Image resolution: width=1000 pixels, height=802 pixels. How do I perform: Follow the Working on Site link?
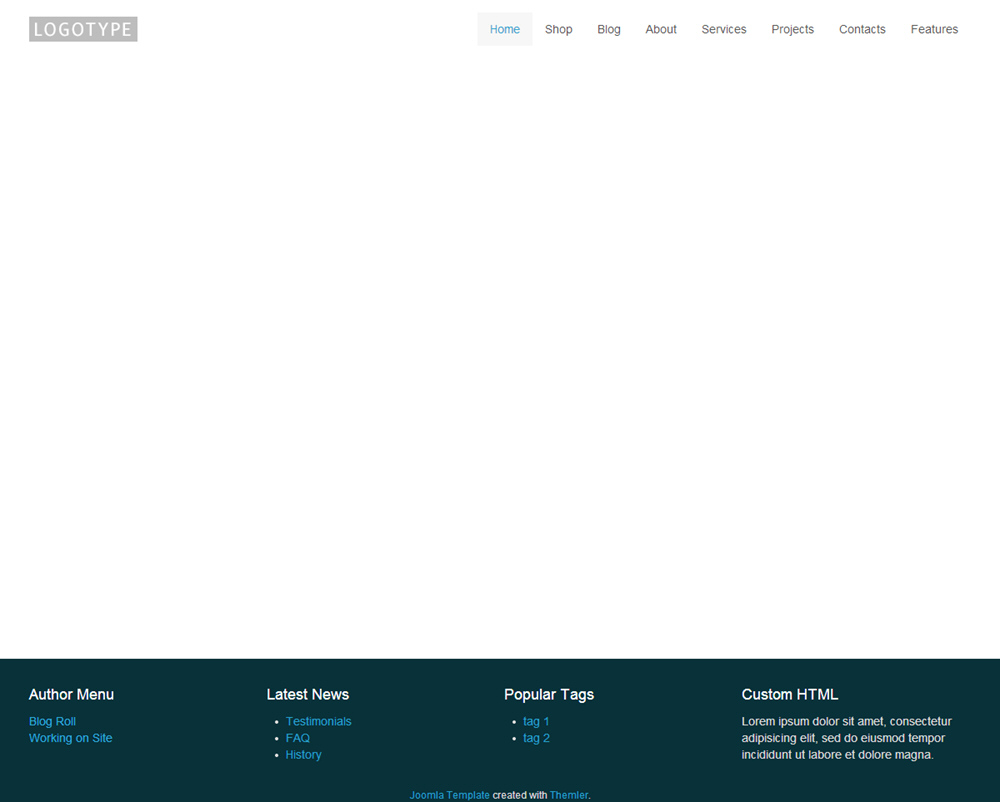coord(70,738)
